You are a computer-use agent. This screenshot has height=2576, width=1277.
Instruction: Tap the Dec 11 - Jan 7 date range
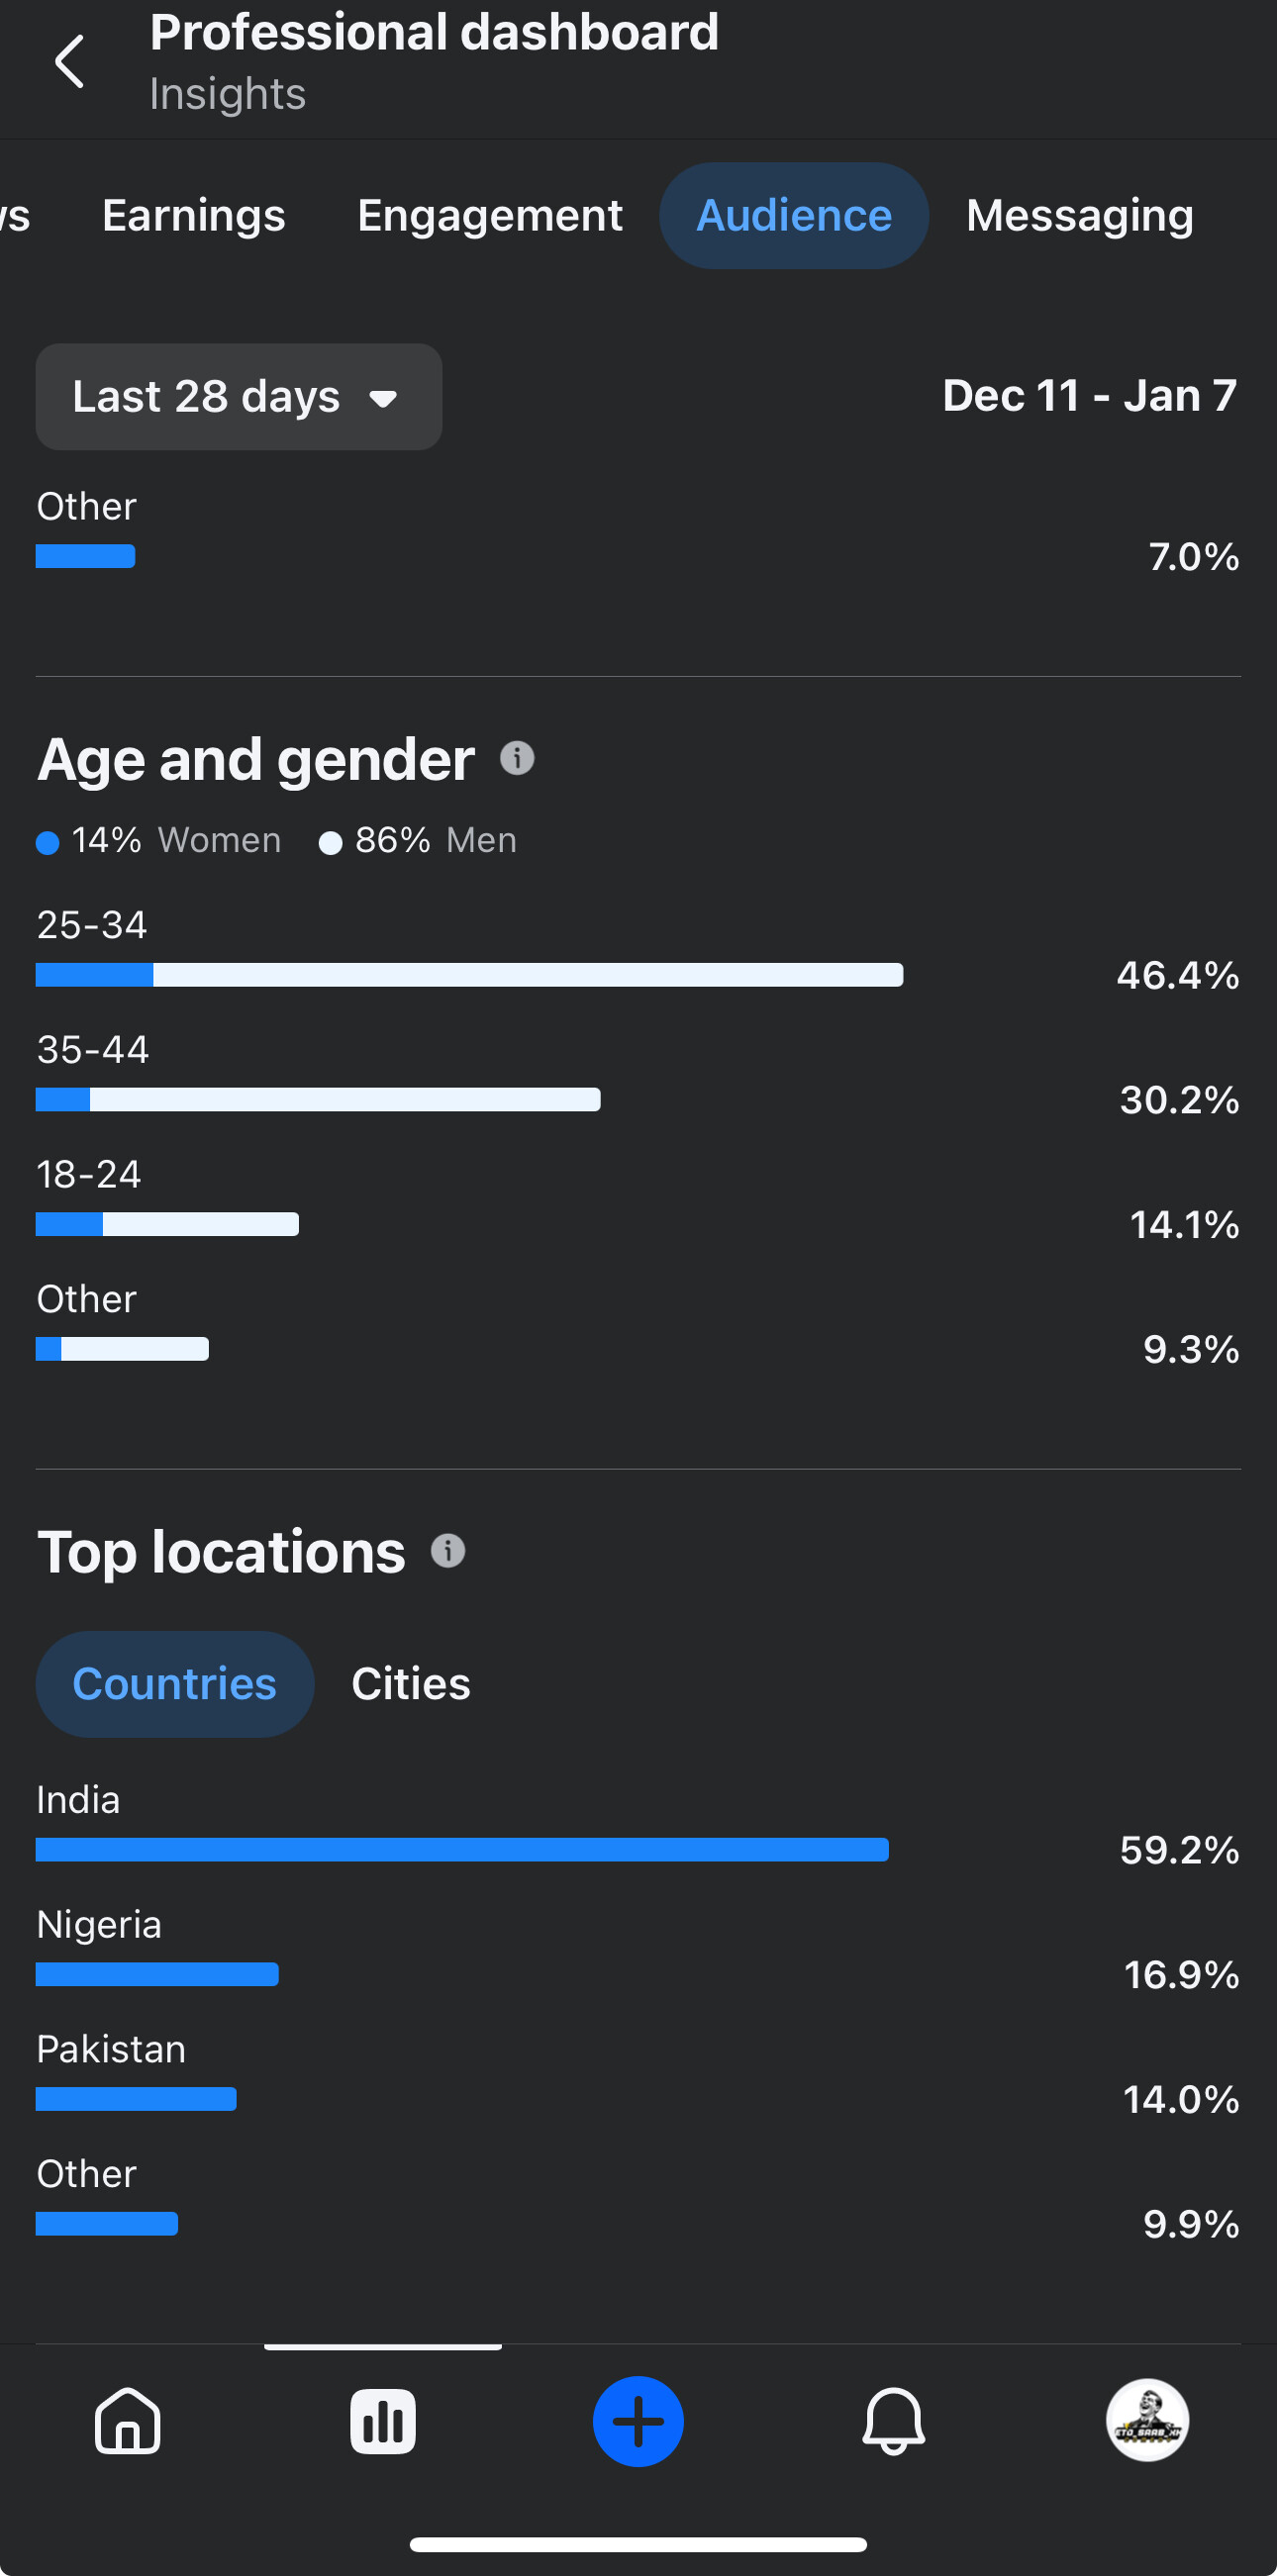[x=1089, y=396]
